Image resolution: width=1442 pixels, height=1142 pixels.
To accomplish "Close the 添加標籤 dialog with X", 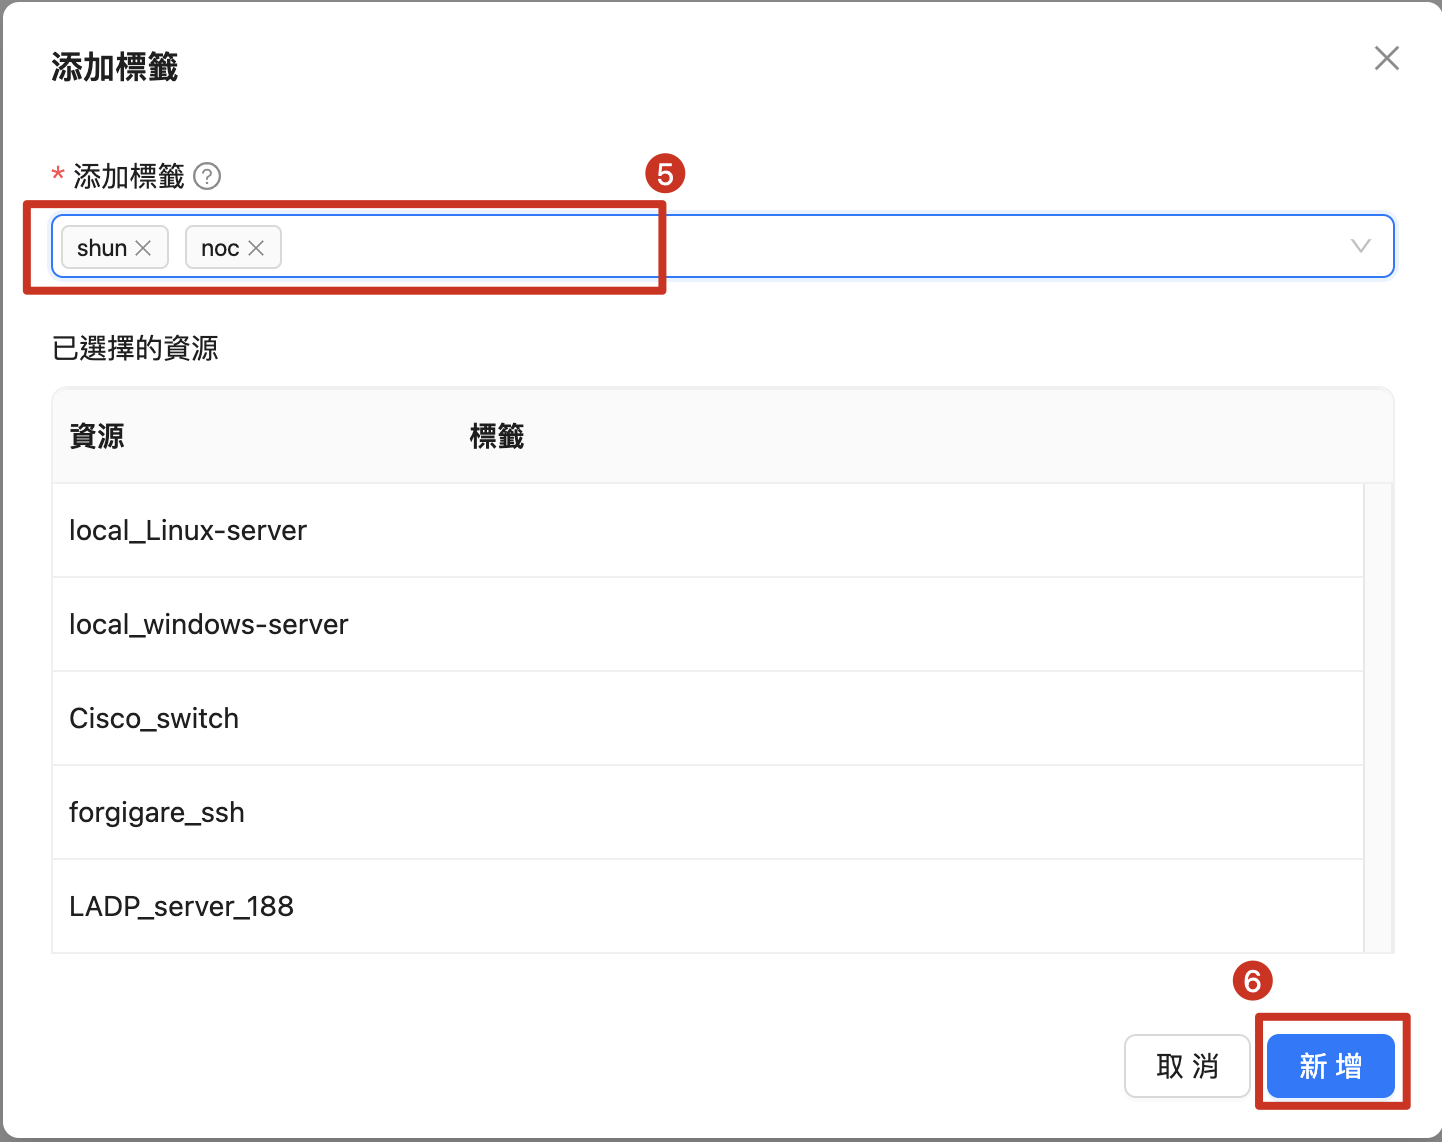I will 1386,59.
